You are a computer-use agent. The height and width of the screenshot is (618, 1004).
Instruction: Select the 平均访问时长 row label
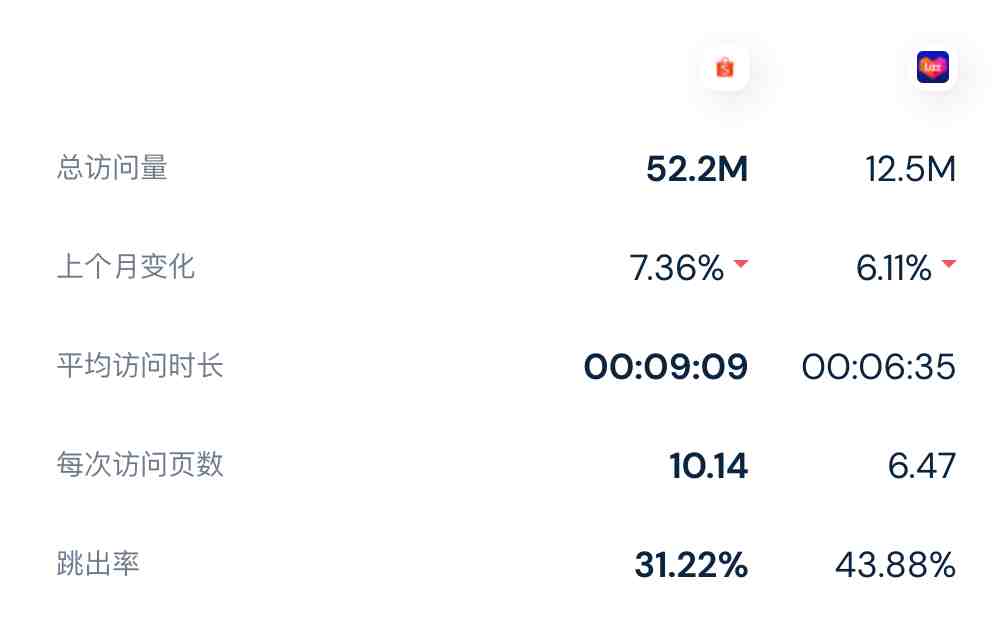click(x=140, y=366)
